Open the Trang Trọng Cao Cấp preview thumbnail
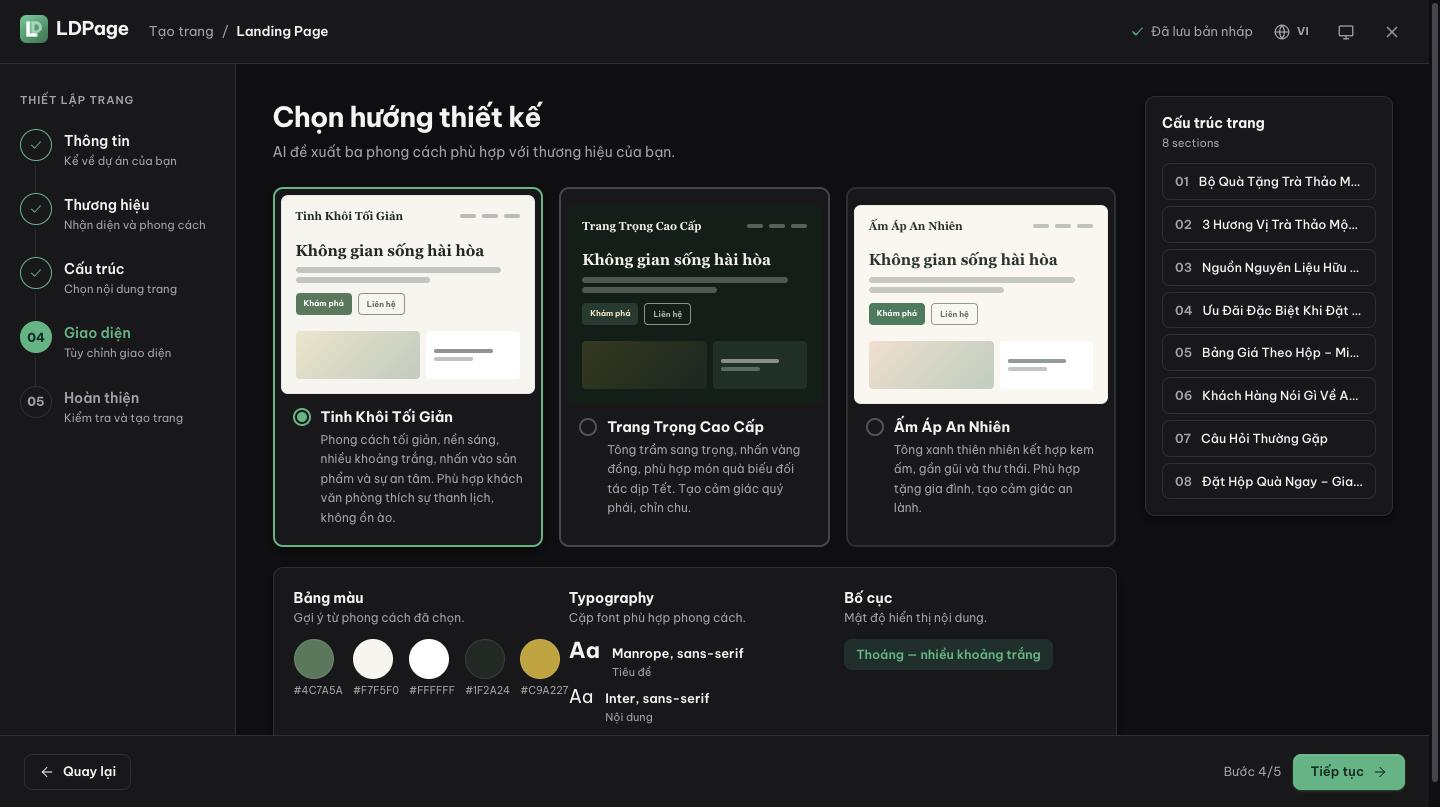Image resolution: width=1440 pixels, height=807 pixels. point(694,304)
